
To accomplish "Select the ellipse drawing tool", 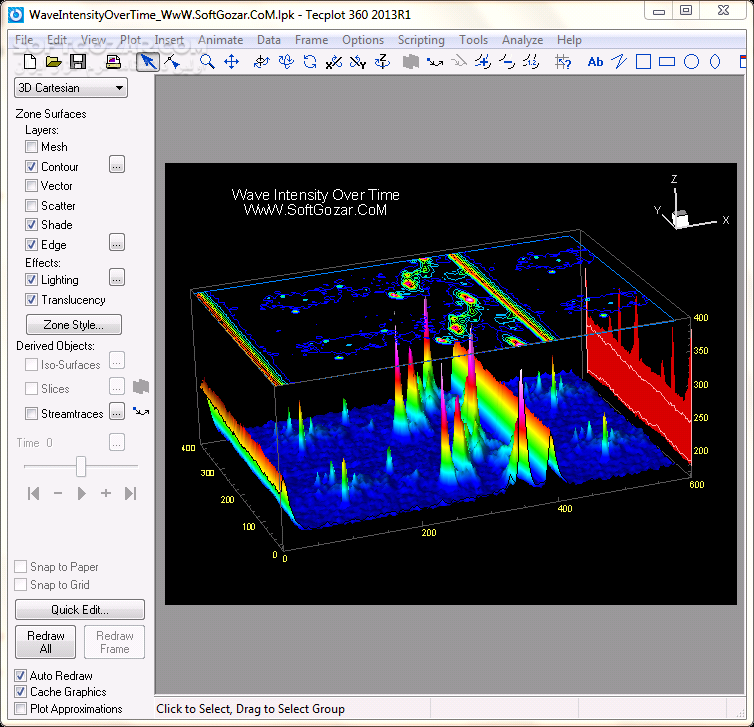I will coord(715,62).
